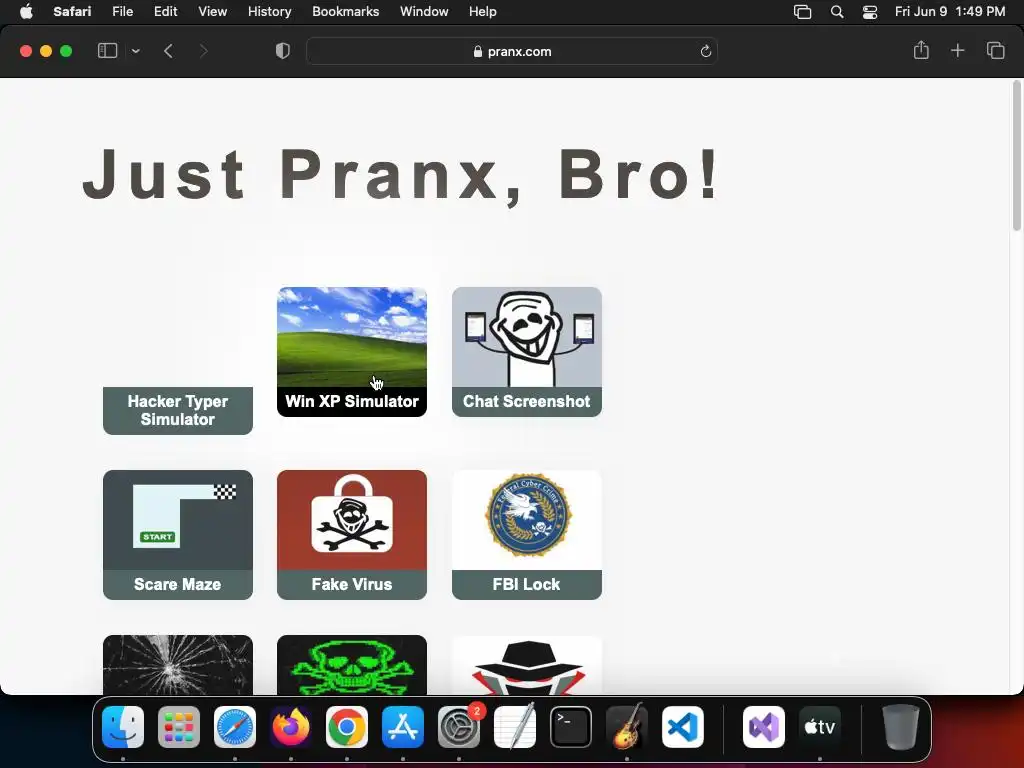Go back to the previous page

click(x=168, y=51)
